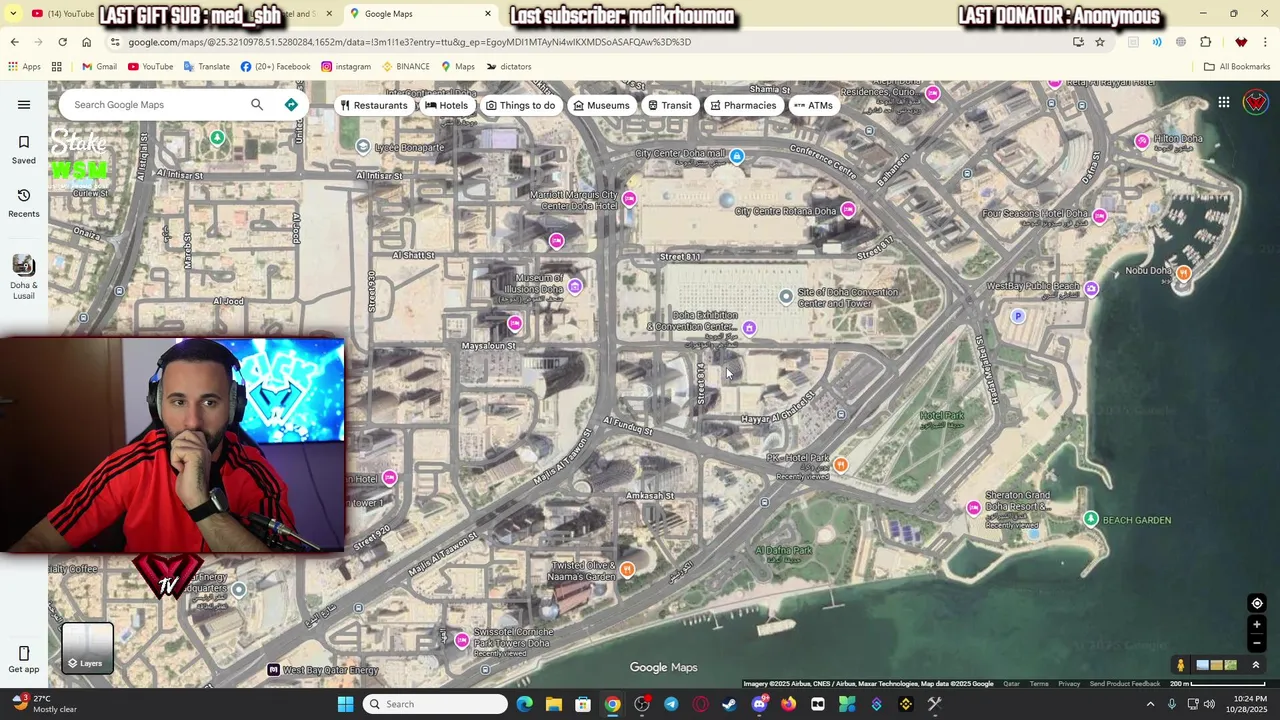Click the Google account avatar
Image resolution: width=1280 pixels, height=720 pixels.
click(x=1256, y=102)
